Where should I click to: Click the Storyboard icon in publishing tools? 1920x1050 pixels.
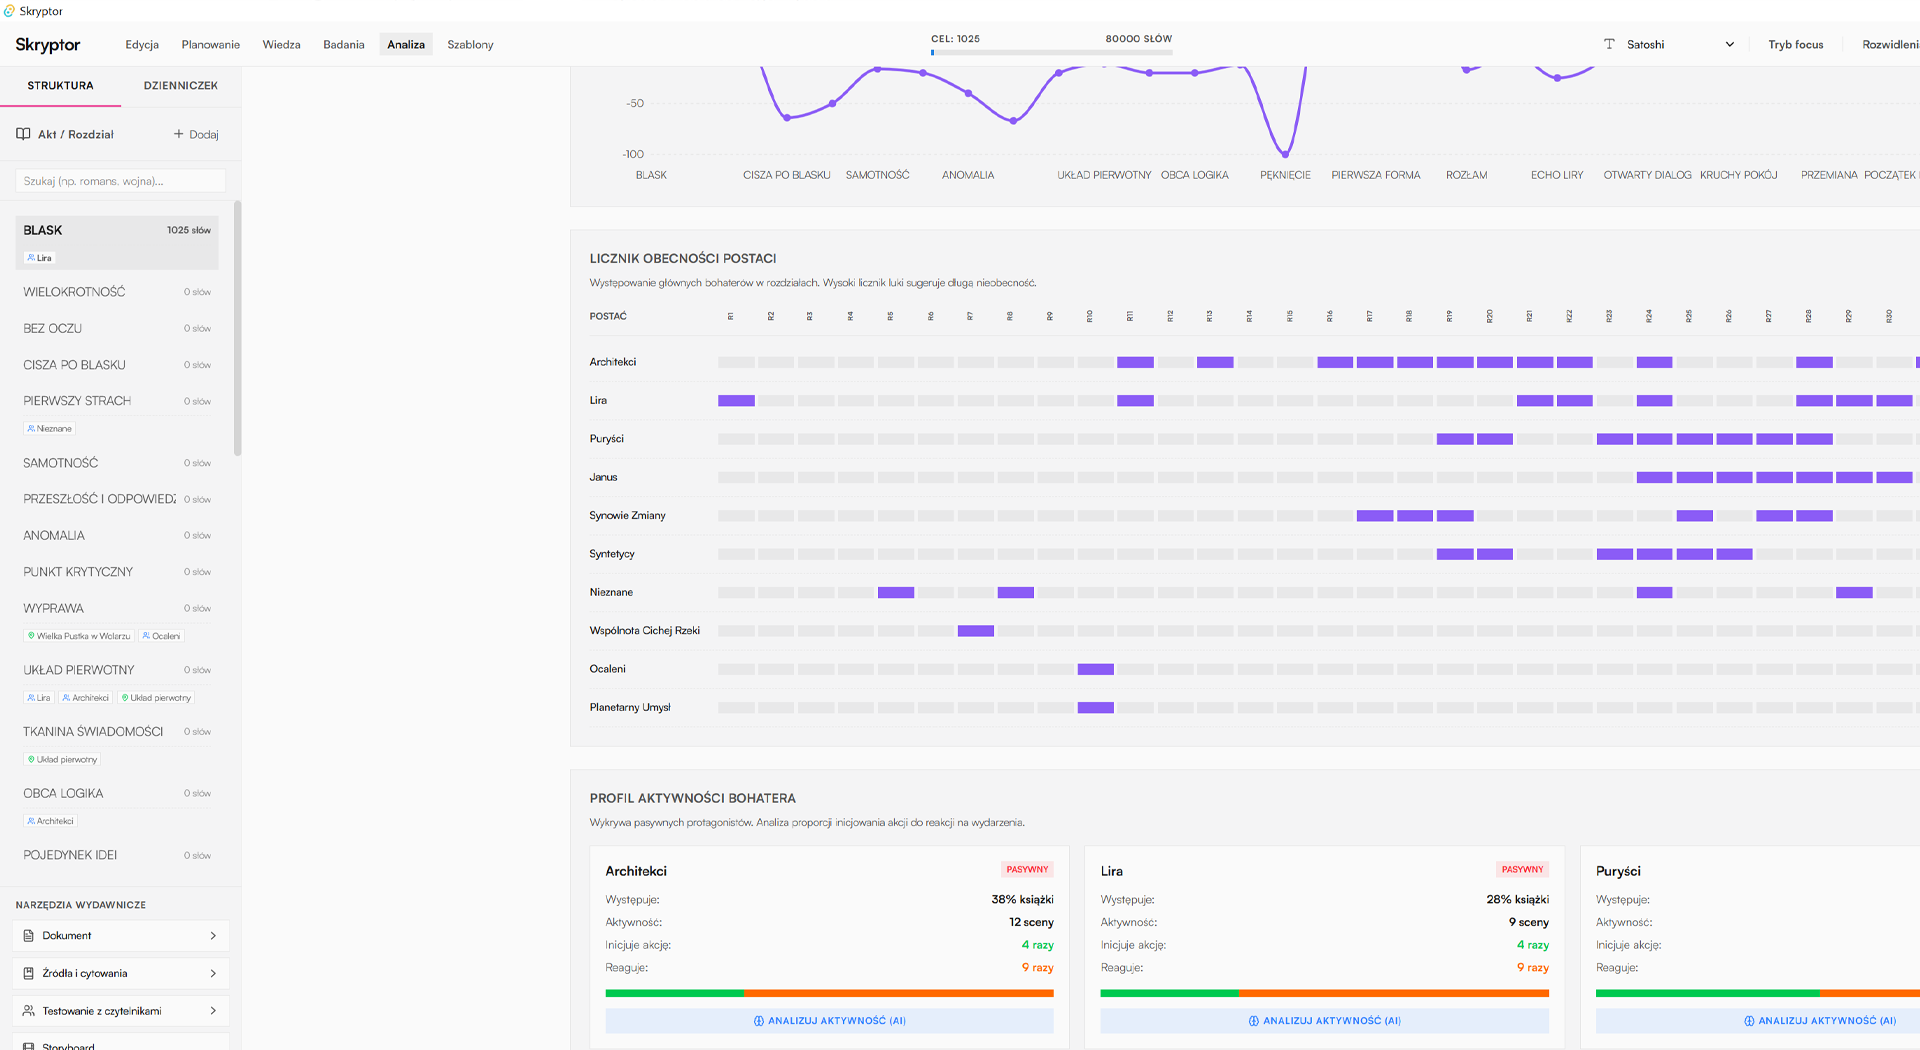click(29, 1046)
